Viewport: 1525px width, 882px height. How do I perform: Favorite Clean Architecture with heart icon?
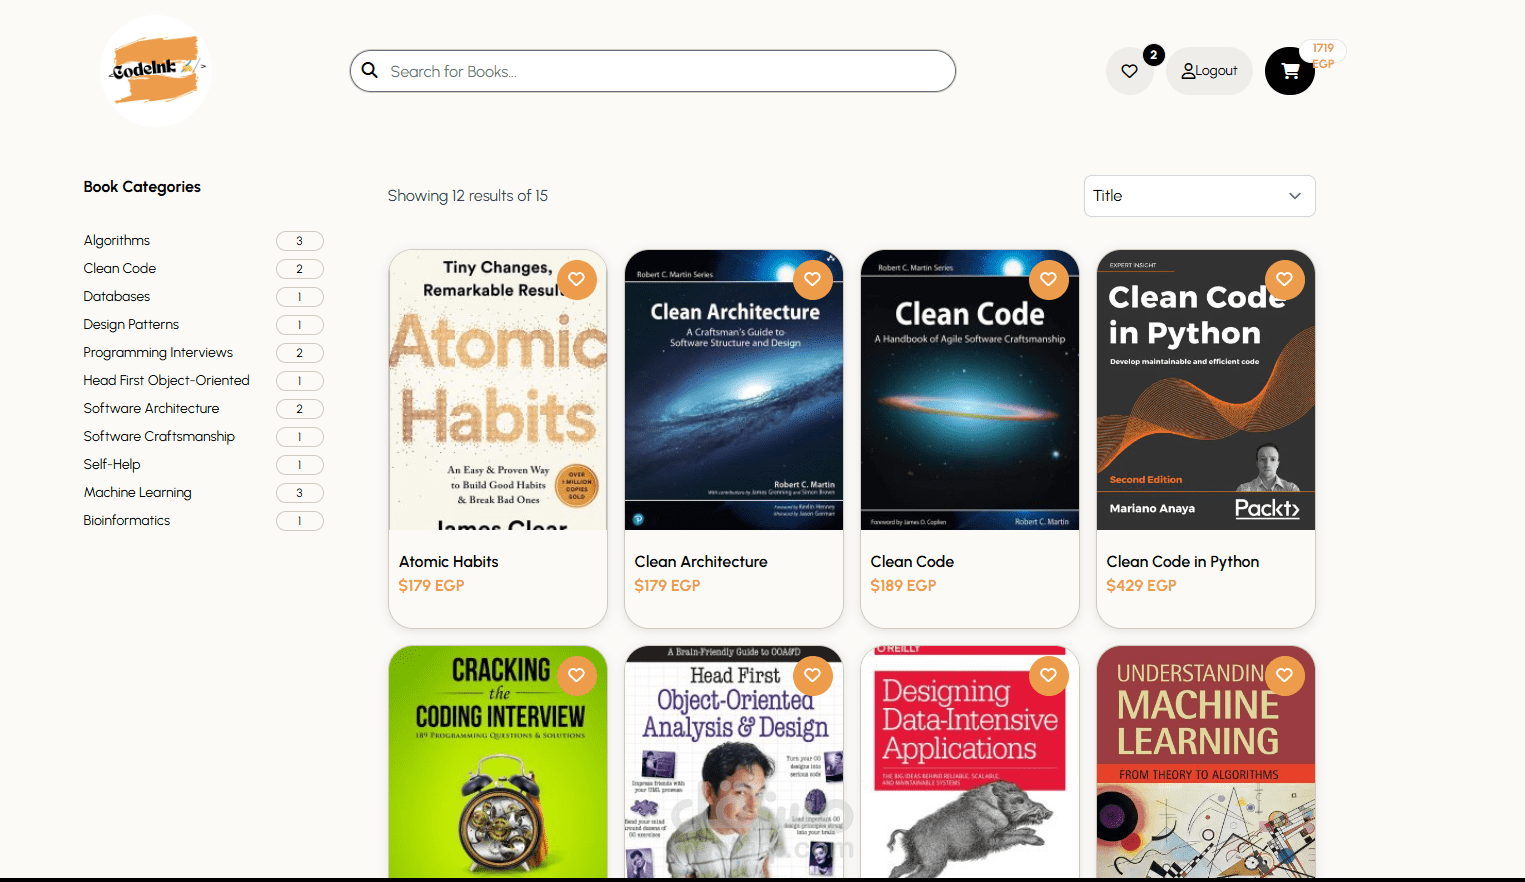point(813,280)
